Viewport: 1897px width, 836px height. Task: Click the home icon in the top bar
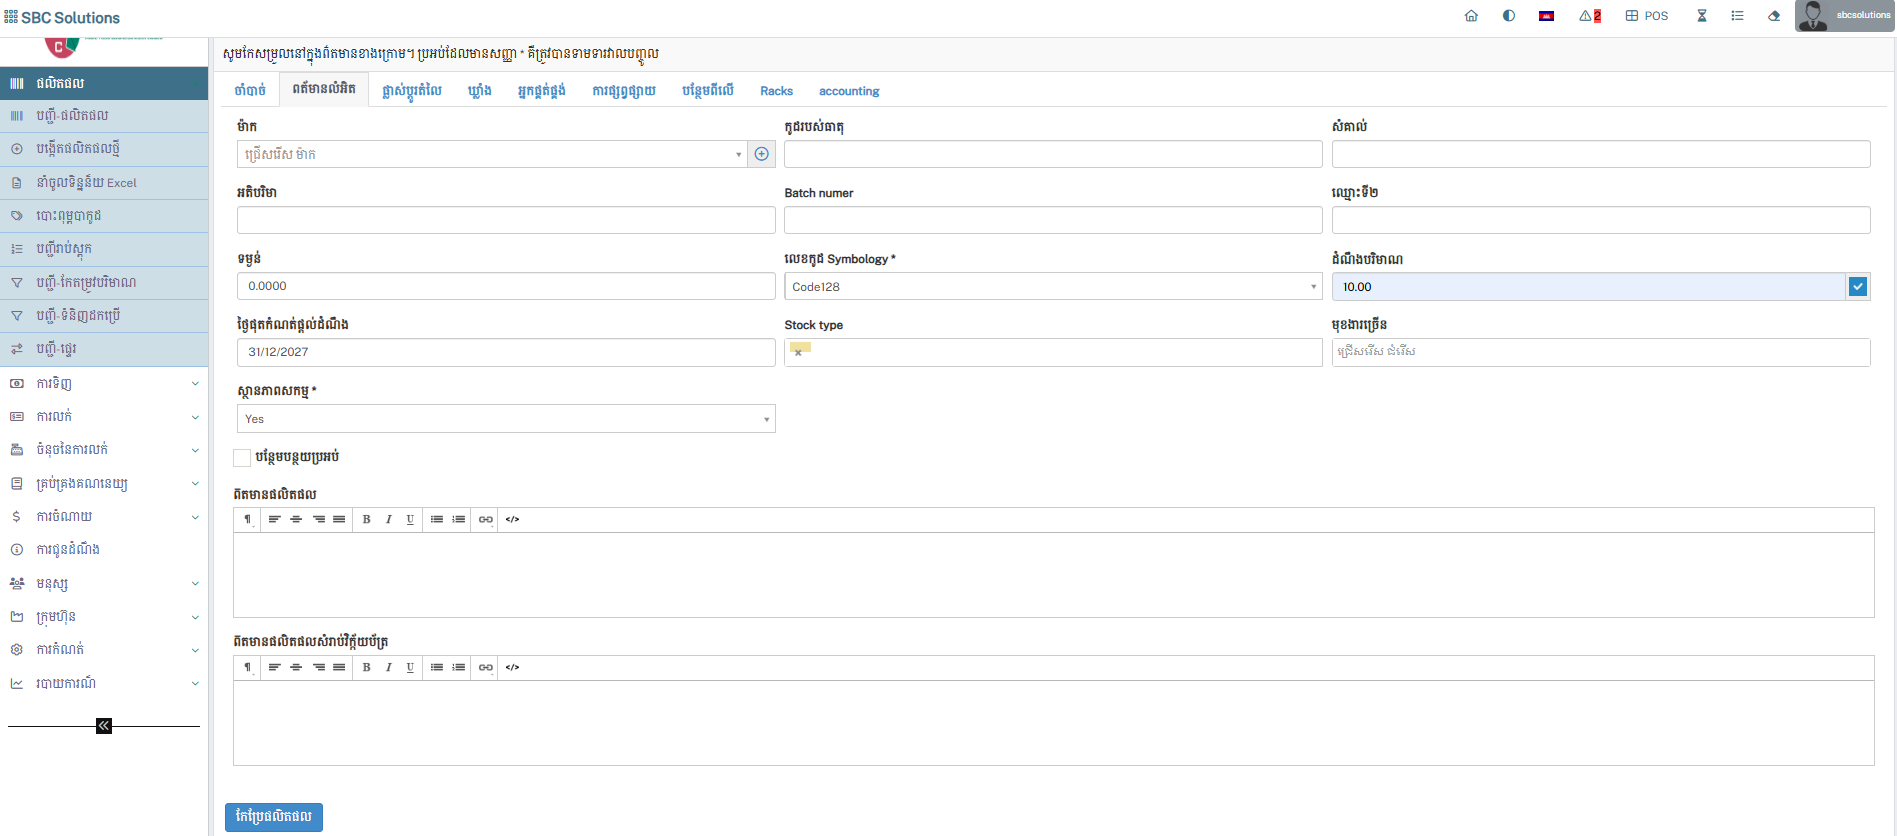(x=1471, y=16)
